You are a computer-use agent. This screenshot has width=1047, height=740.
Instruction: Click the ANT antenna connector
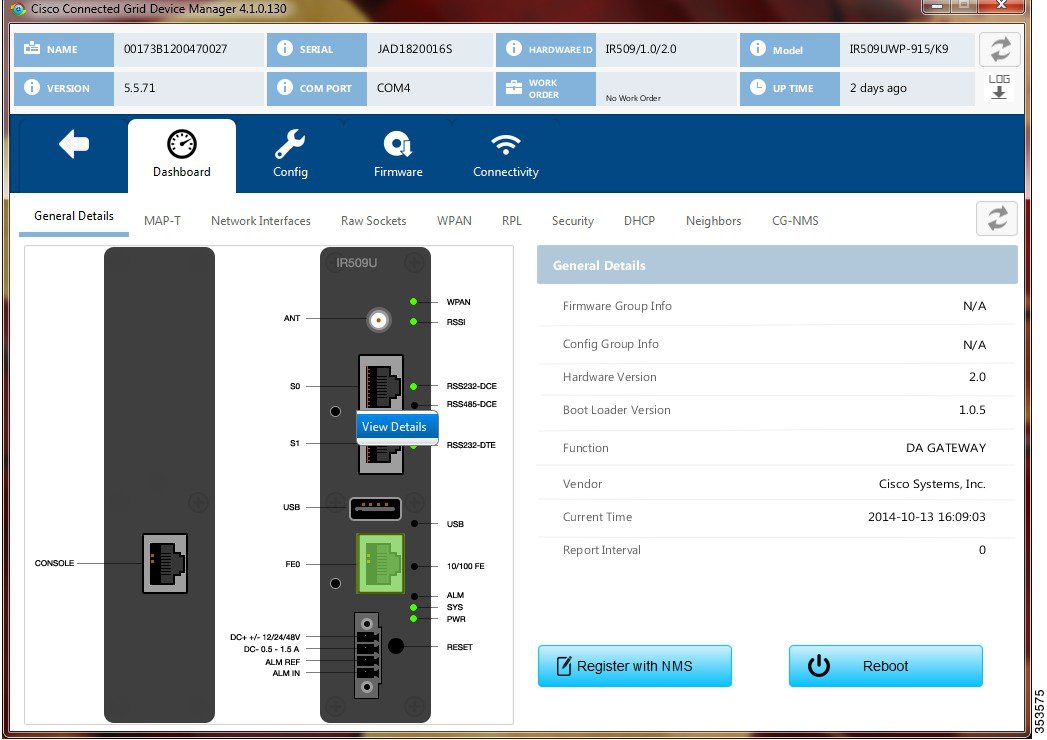click(x=379, y=320)
